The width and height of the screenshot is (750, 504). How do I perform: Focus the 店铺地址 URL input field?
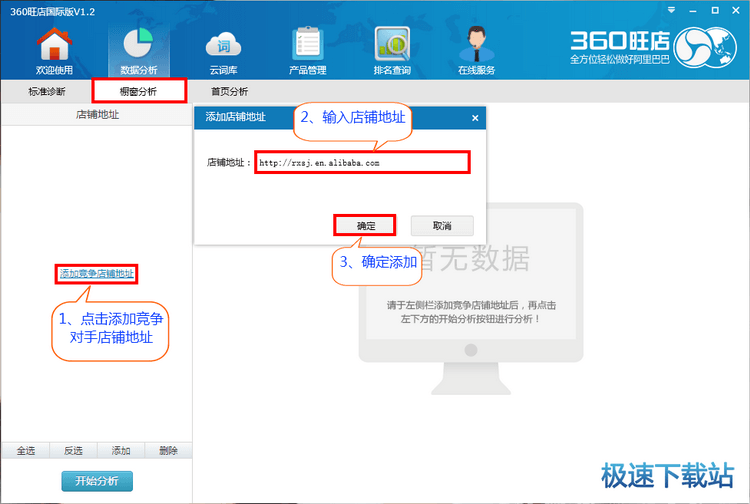362,163
